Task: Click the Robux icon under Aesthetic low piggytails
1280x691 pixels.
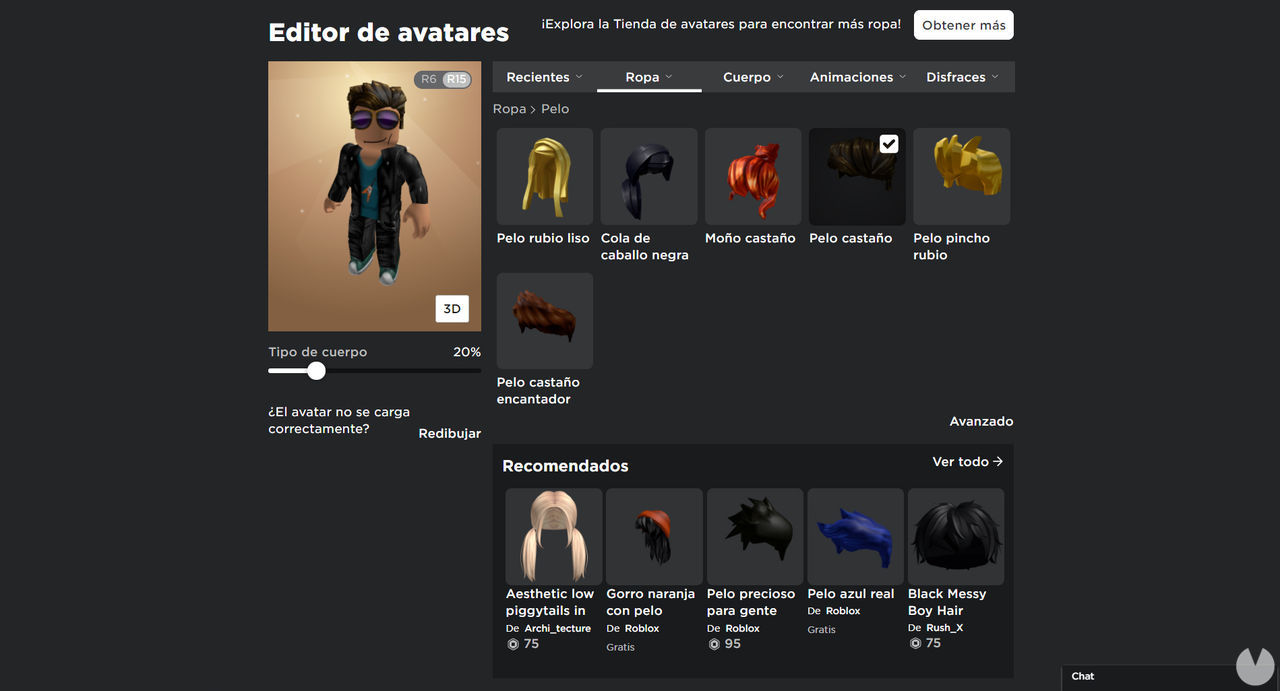Action: coord(513,644)
